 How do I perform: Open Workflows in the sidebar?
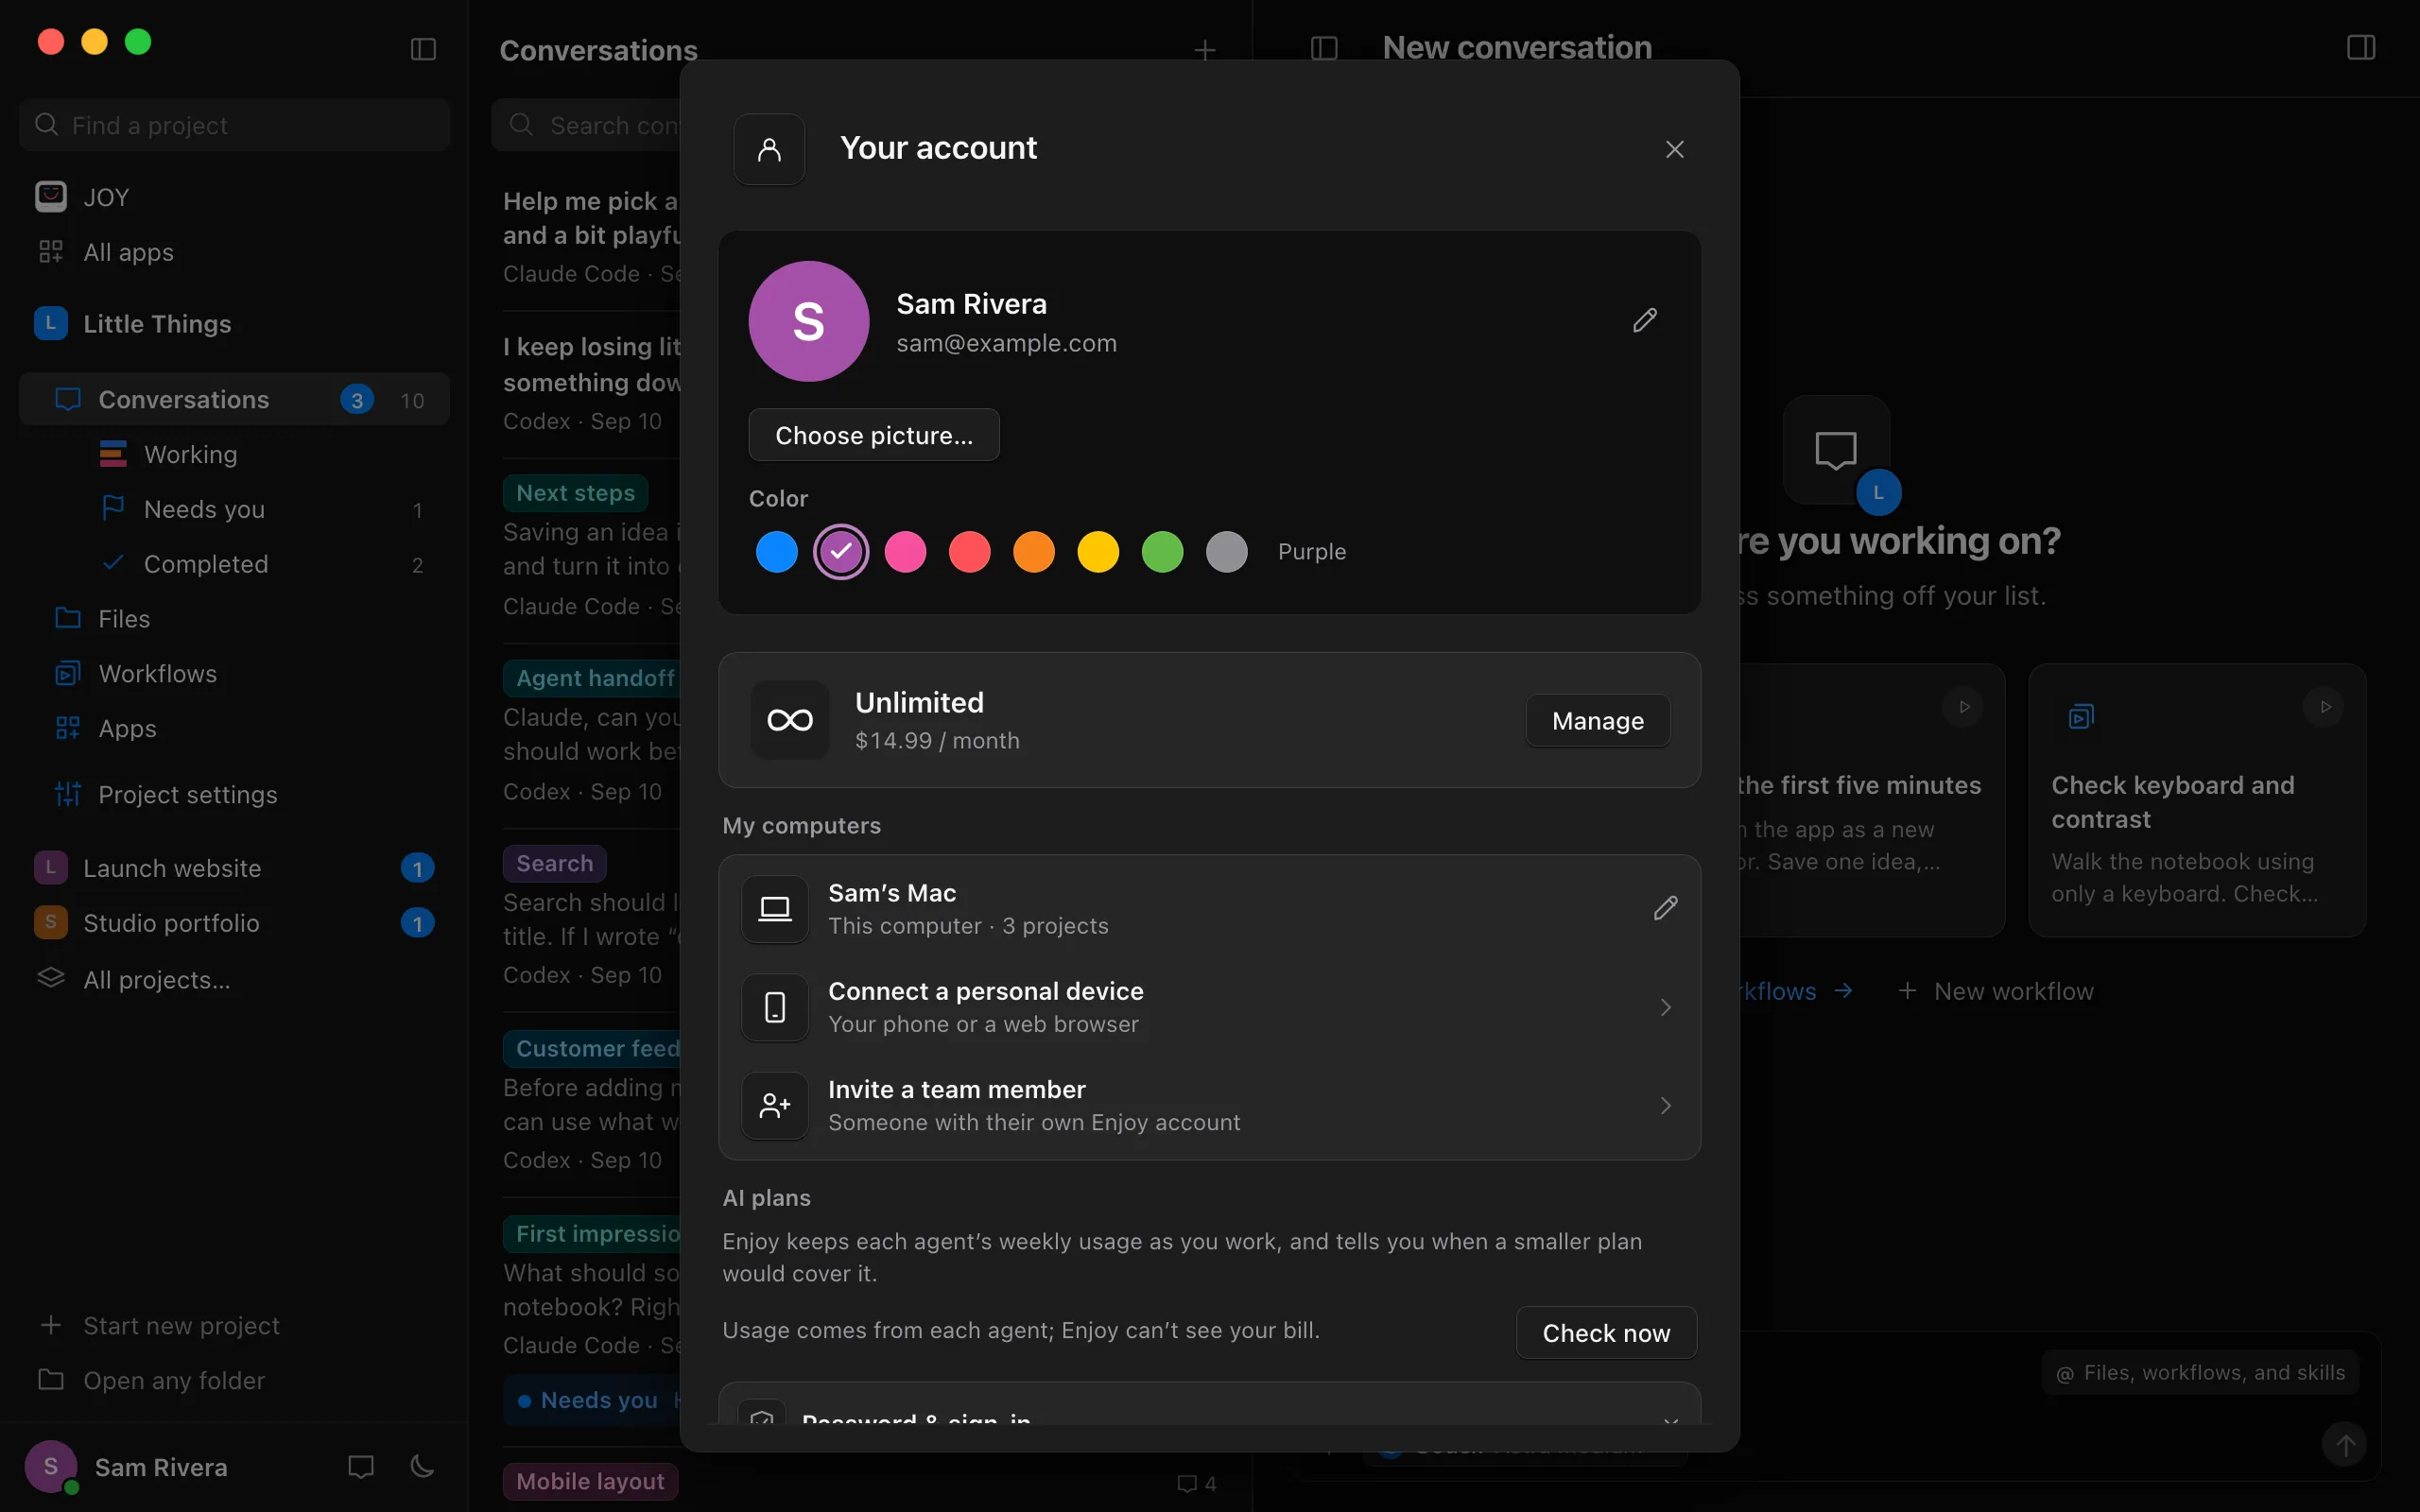click(234, 673)
